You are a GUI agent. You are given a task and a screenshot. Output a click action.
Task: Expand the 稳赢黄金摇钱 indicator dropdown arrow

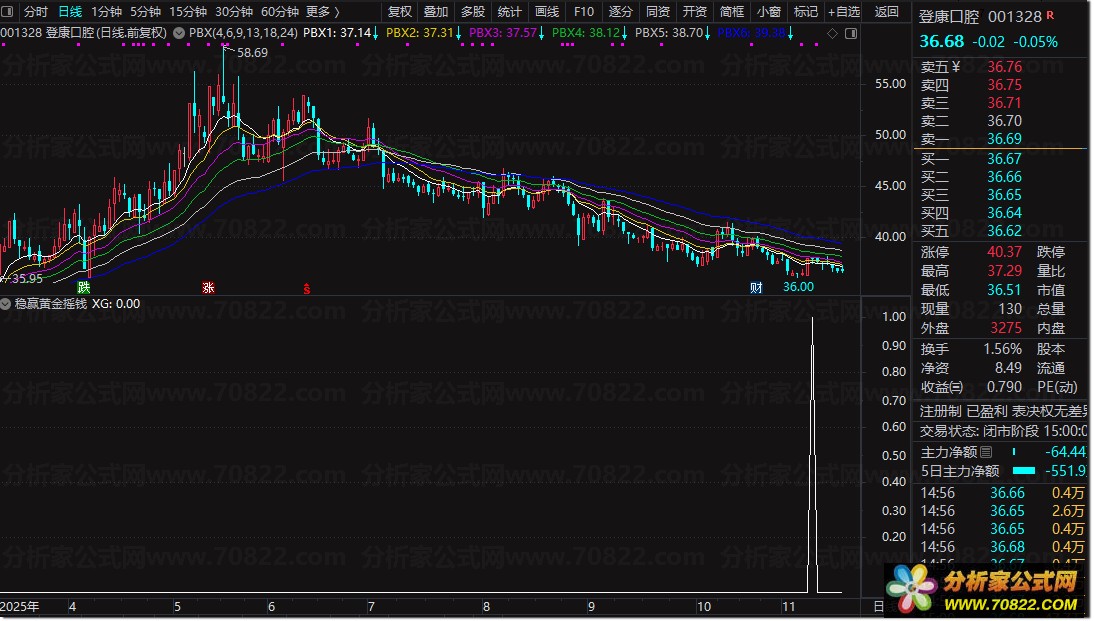[6, 304]
